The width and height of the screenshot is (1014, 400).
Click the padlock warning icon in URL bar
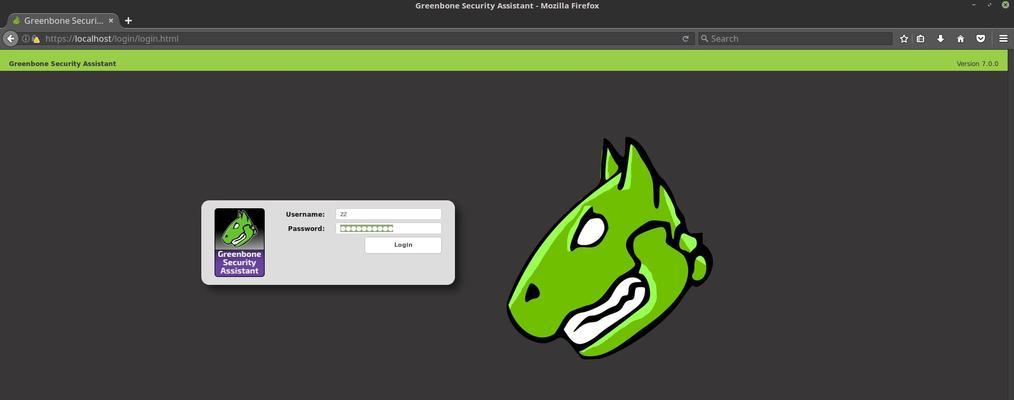pos(36,39)
